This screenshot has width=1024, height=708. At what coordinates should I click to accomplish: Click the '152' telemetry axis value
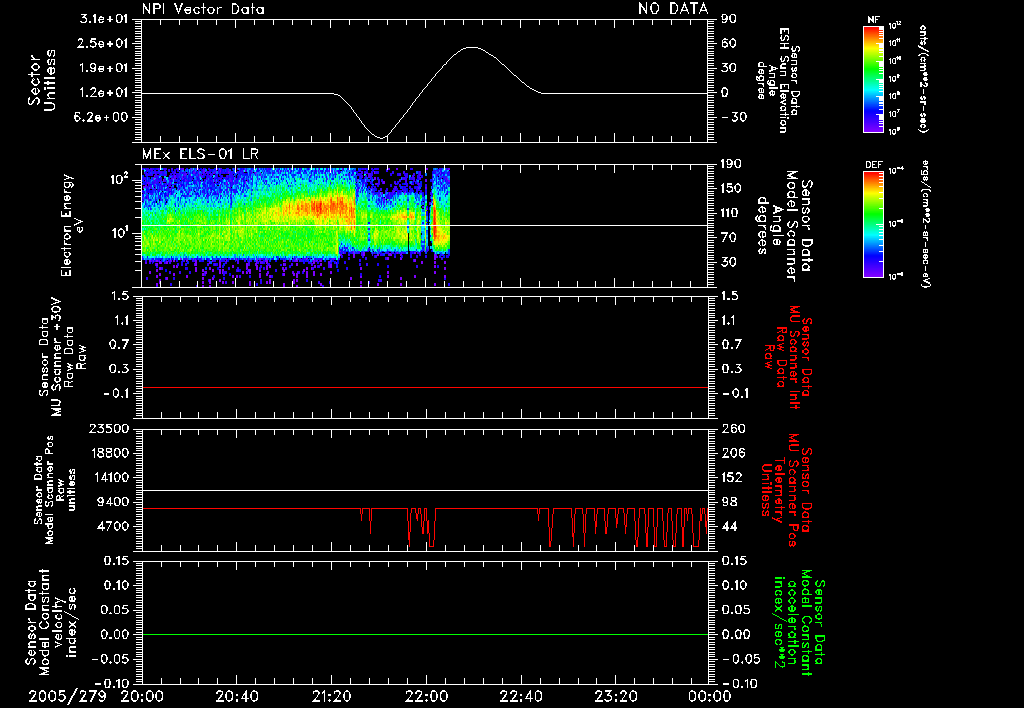[x=733, y=477]
